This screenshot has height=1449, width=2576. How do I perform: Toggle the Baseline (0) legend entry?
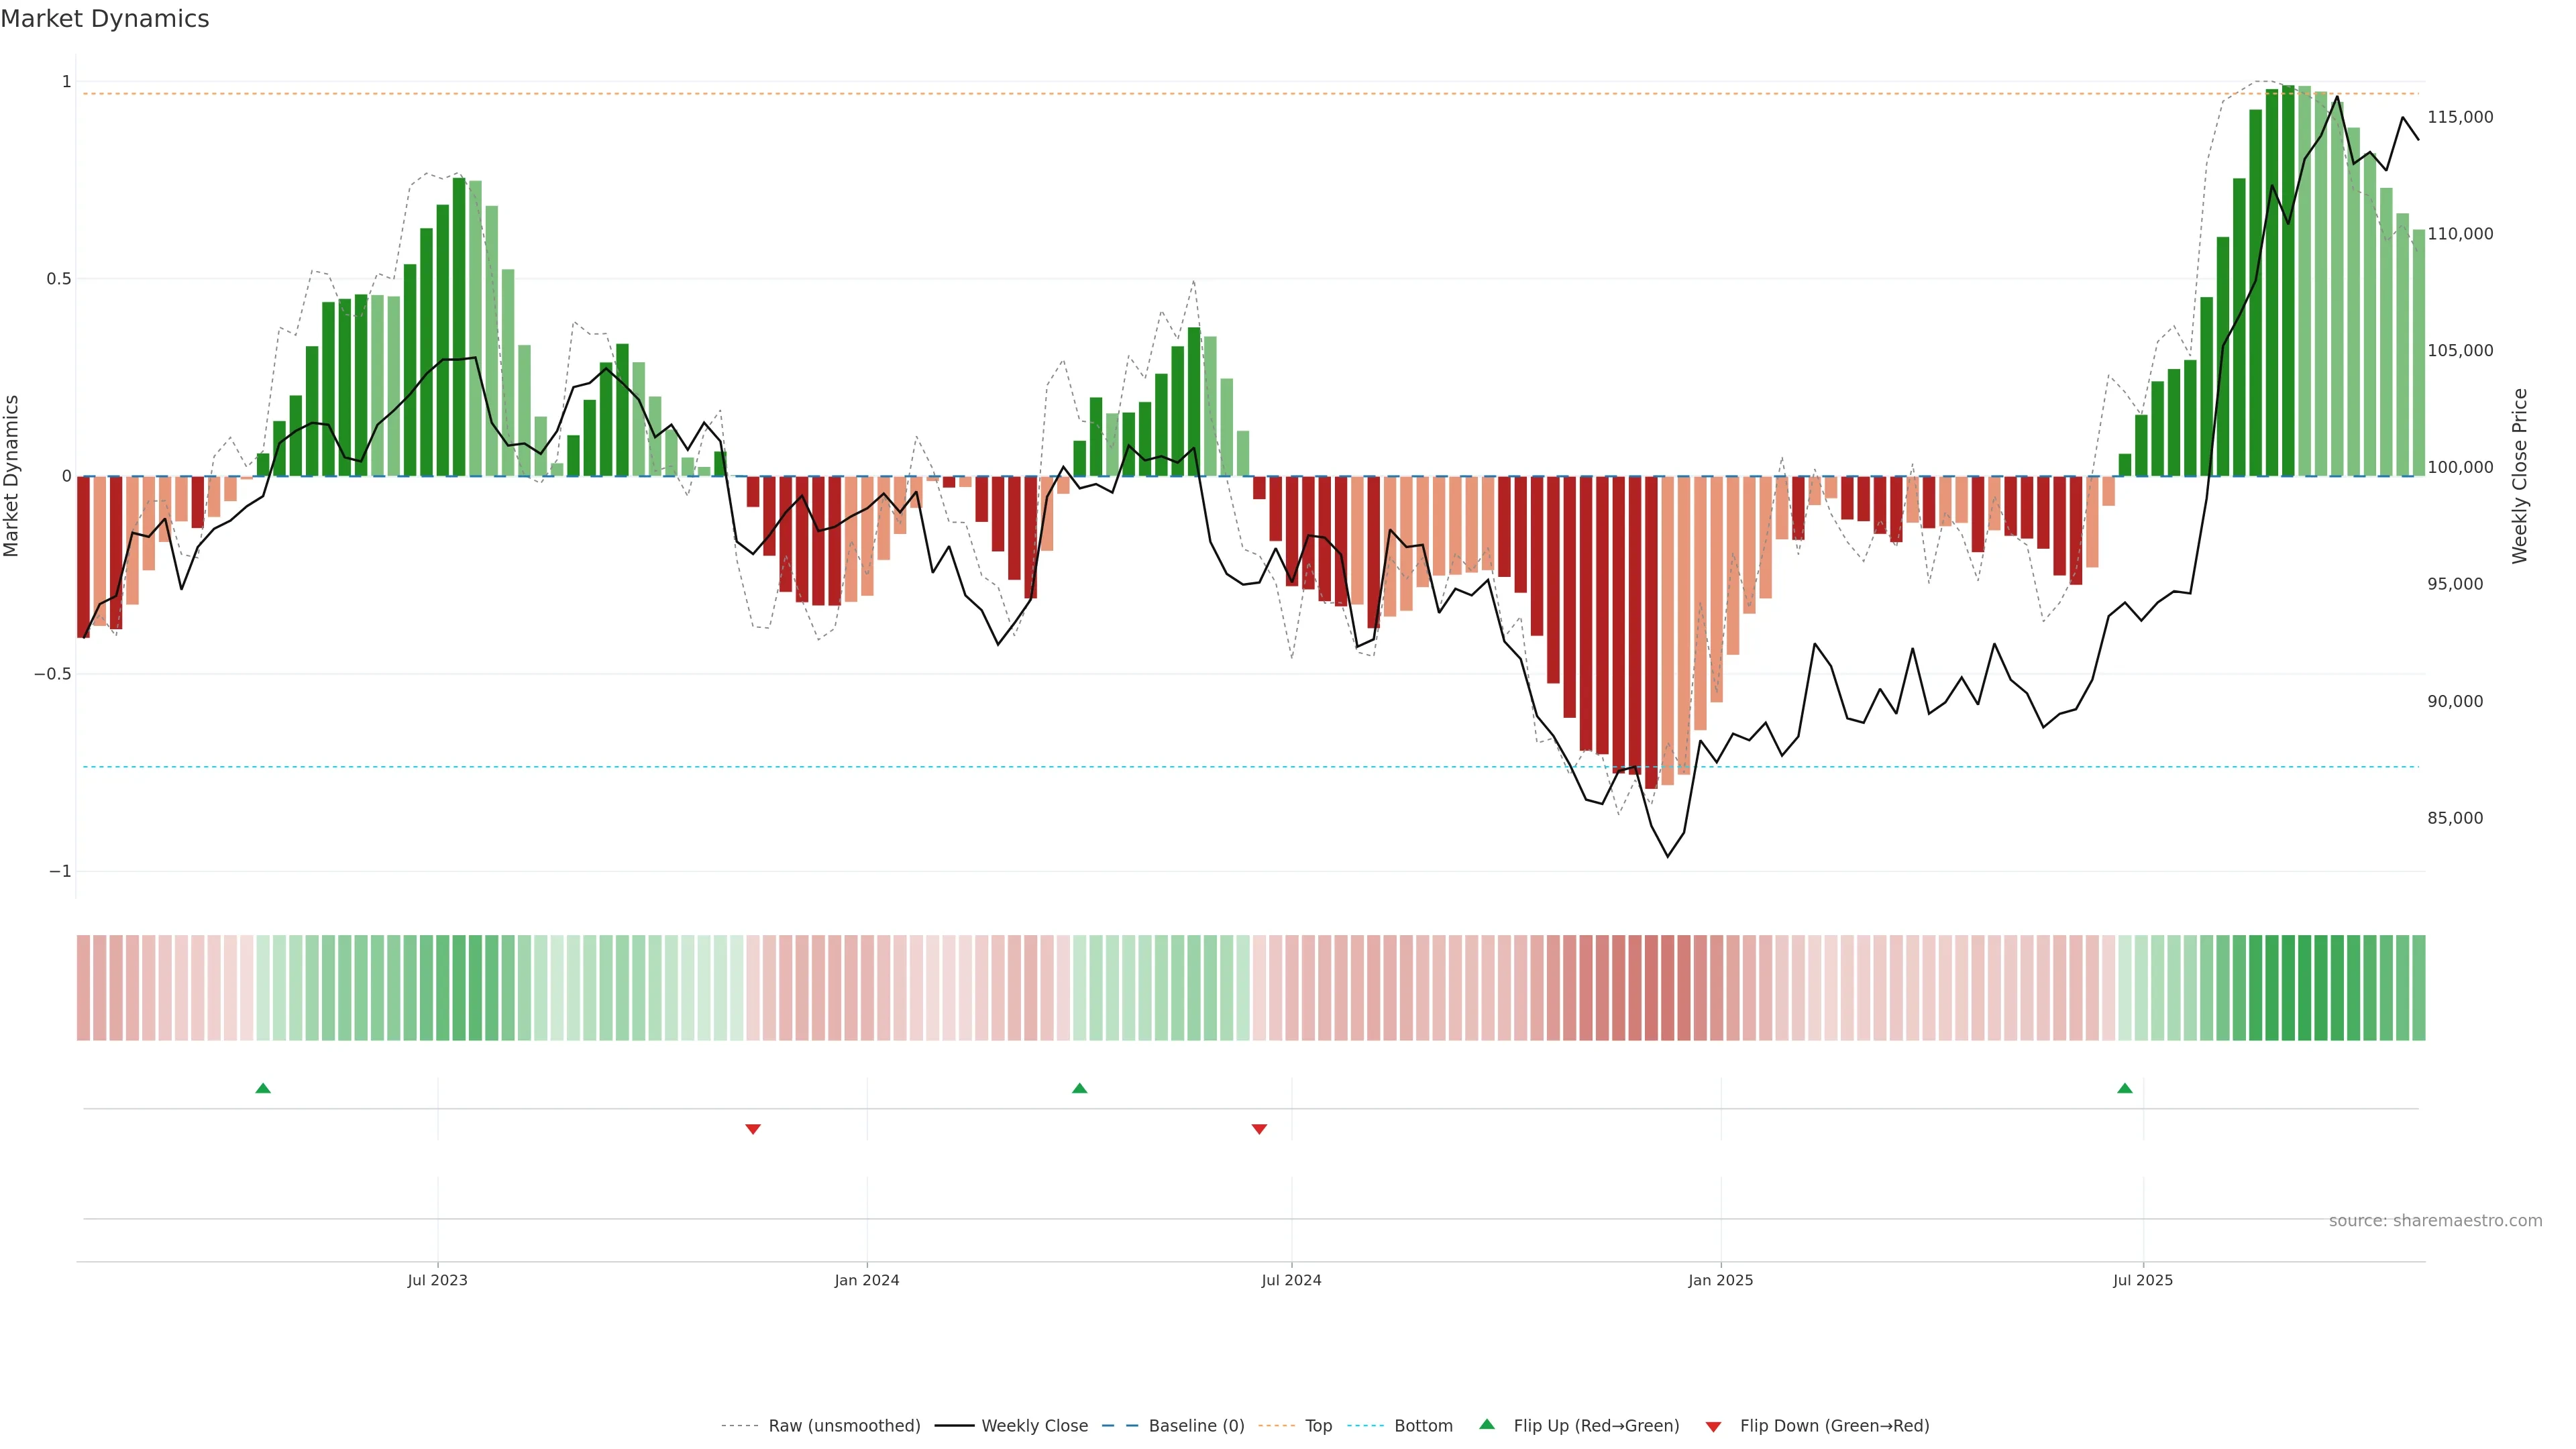tap(1196, 1426)
